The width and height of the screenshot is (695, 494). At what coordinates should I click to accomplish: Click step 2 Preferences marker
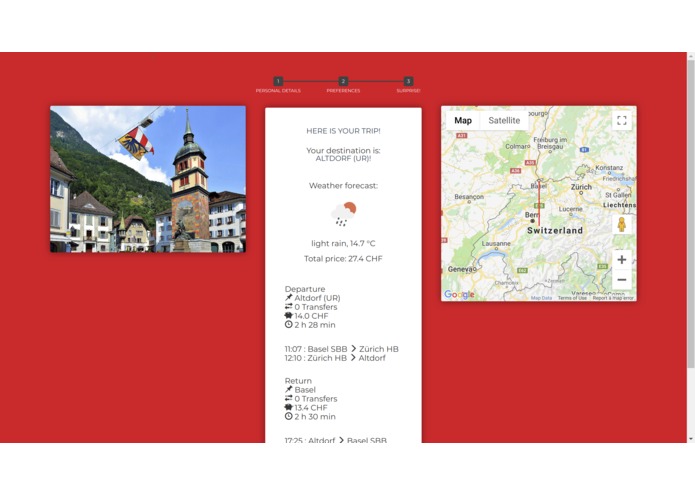343,81
